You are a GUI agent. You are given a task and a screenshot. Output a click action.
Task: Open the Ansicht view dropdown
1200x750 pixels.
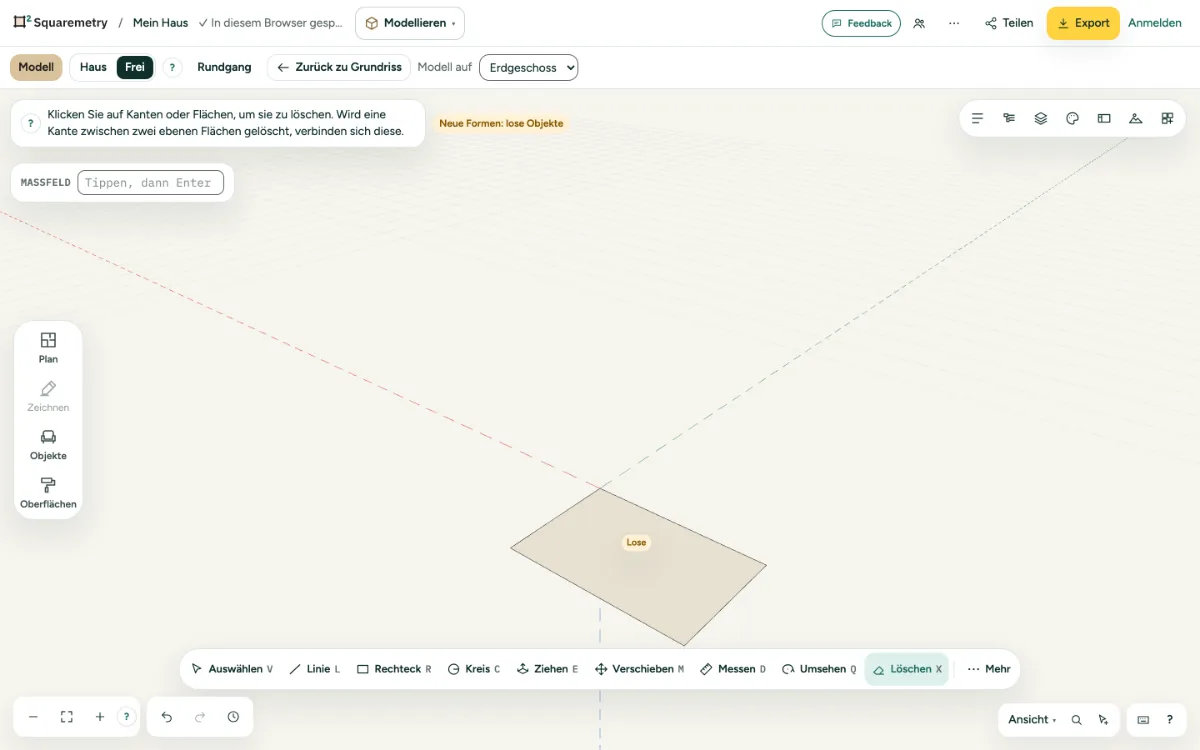point(1032,719)
